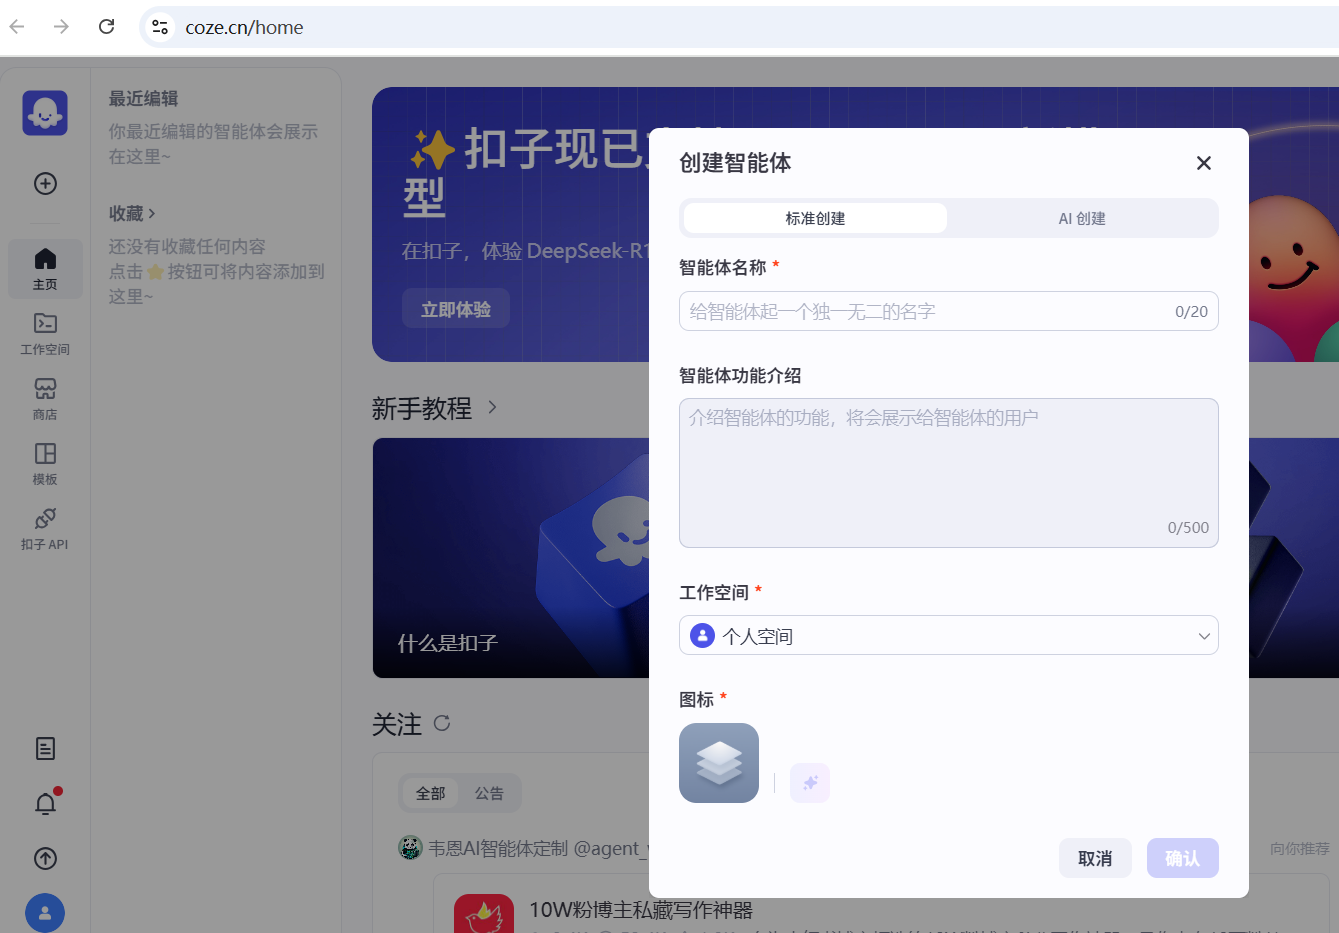This screenshot has height=933, width=1339.
Task: Click the Coze logo in the sidebar
Action: point(45,113)
